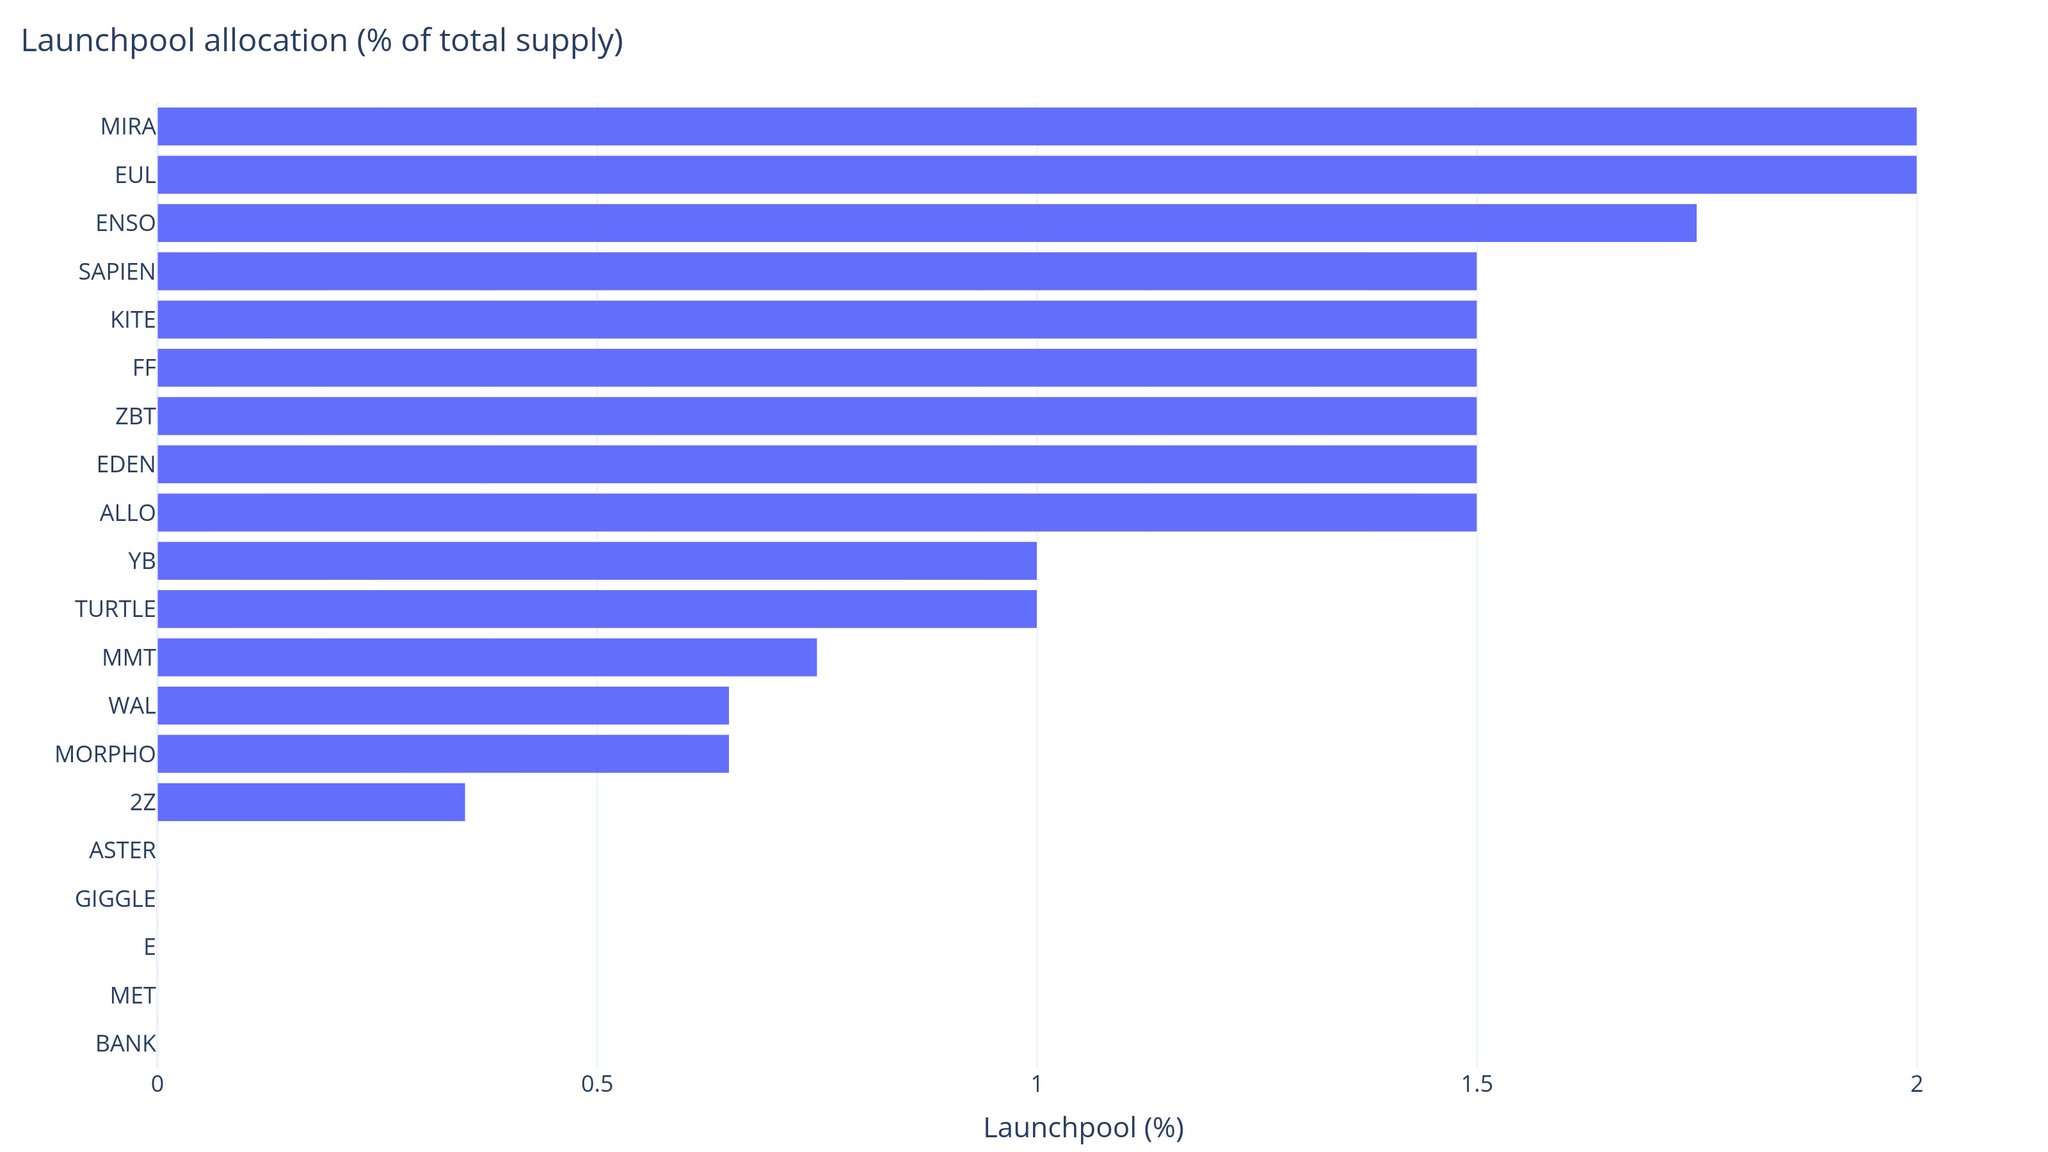Viewport: 2048px width, 1152px height.
Task: Click the MIRA bar in the chart
Action: [x=1036, y=126]
